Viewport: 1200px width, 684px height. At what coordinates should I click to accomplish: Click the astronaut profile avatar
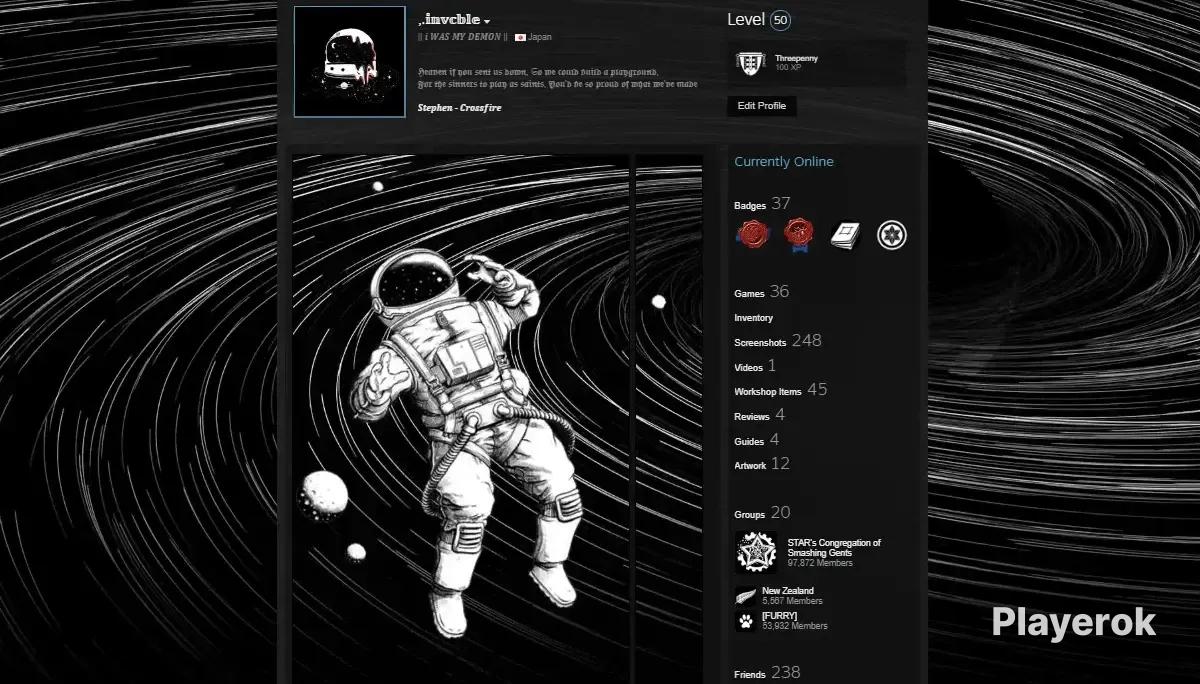(x=349, y=62)
